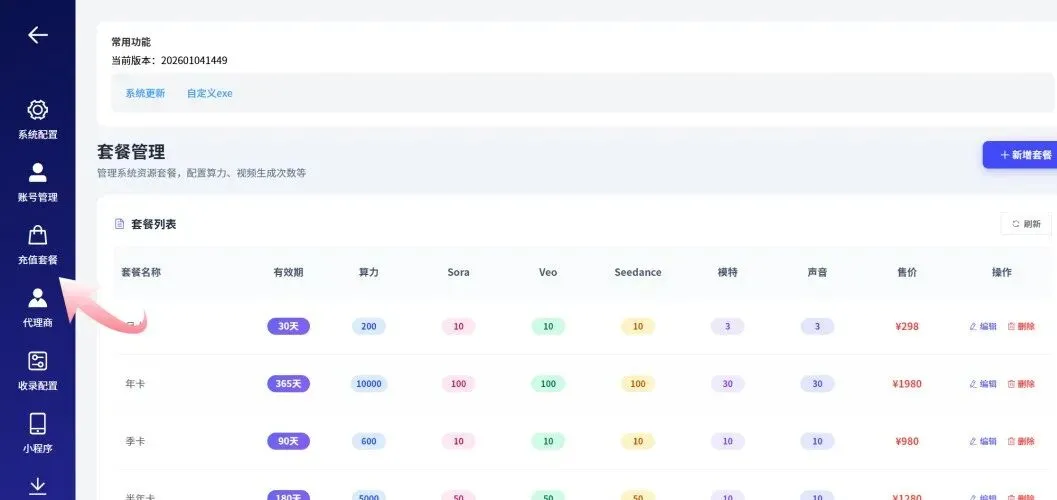Image resolution: width=1057 pixels, height=500 pixels.
Task: Click the 套餐名称 column header
Action: point(141,272)
